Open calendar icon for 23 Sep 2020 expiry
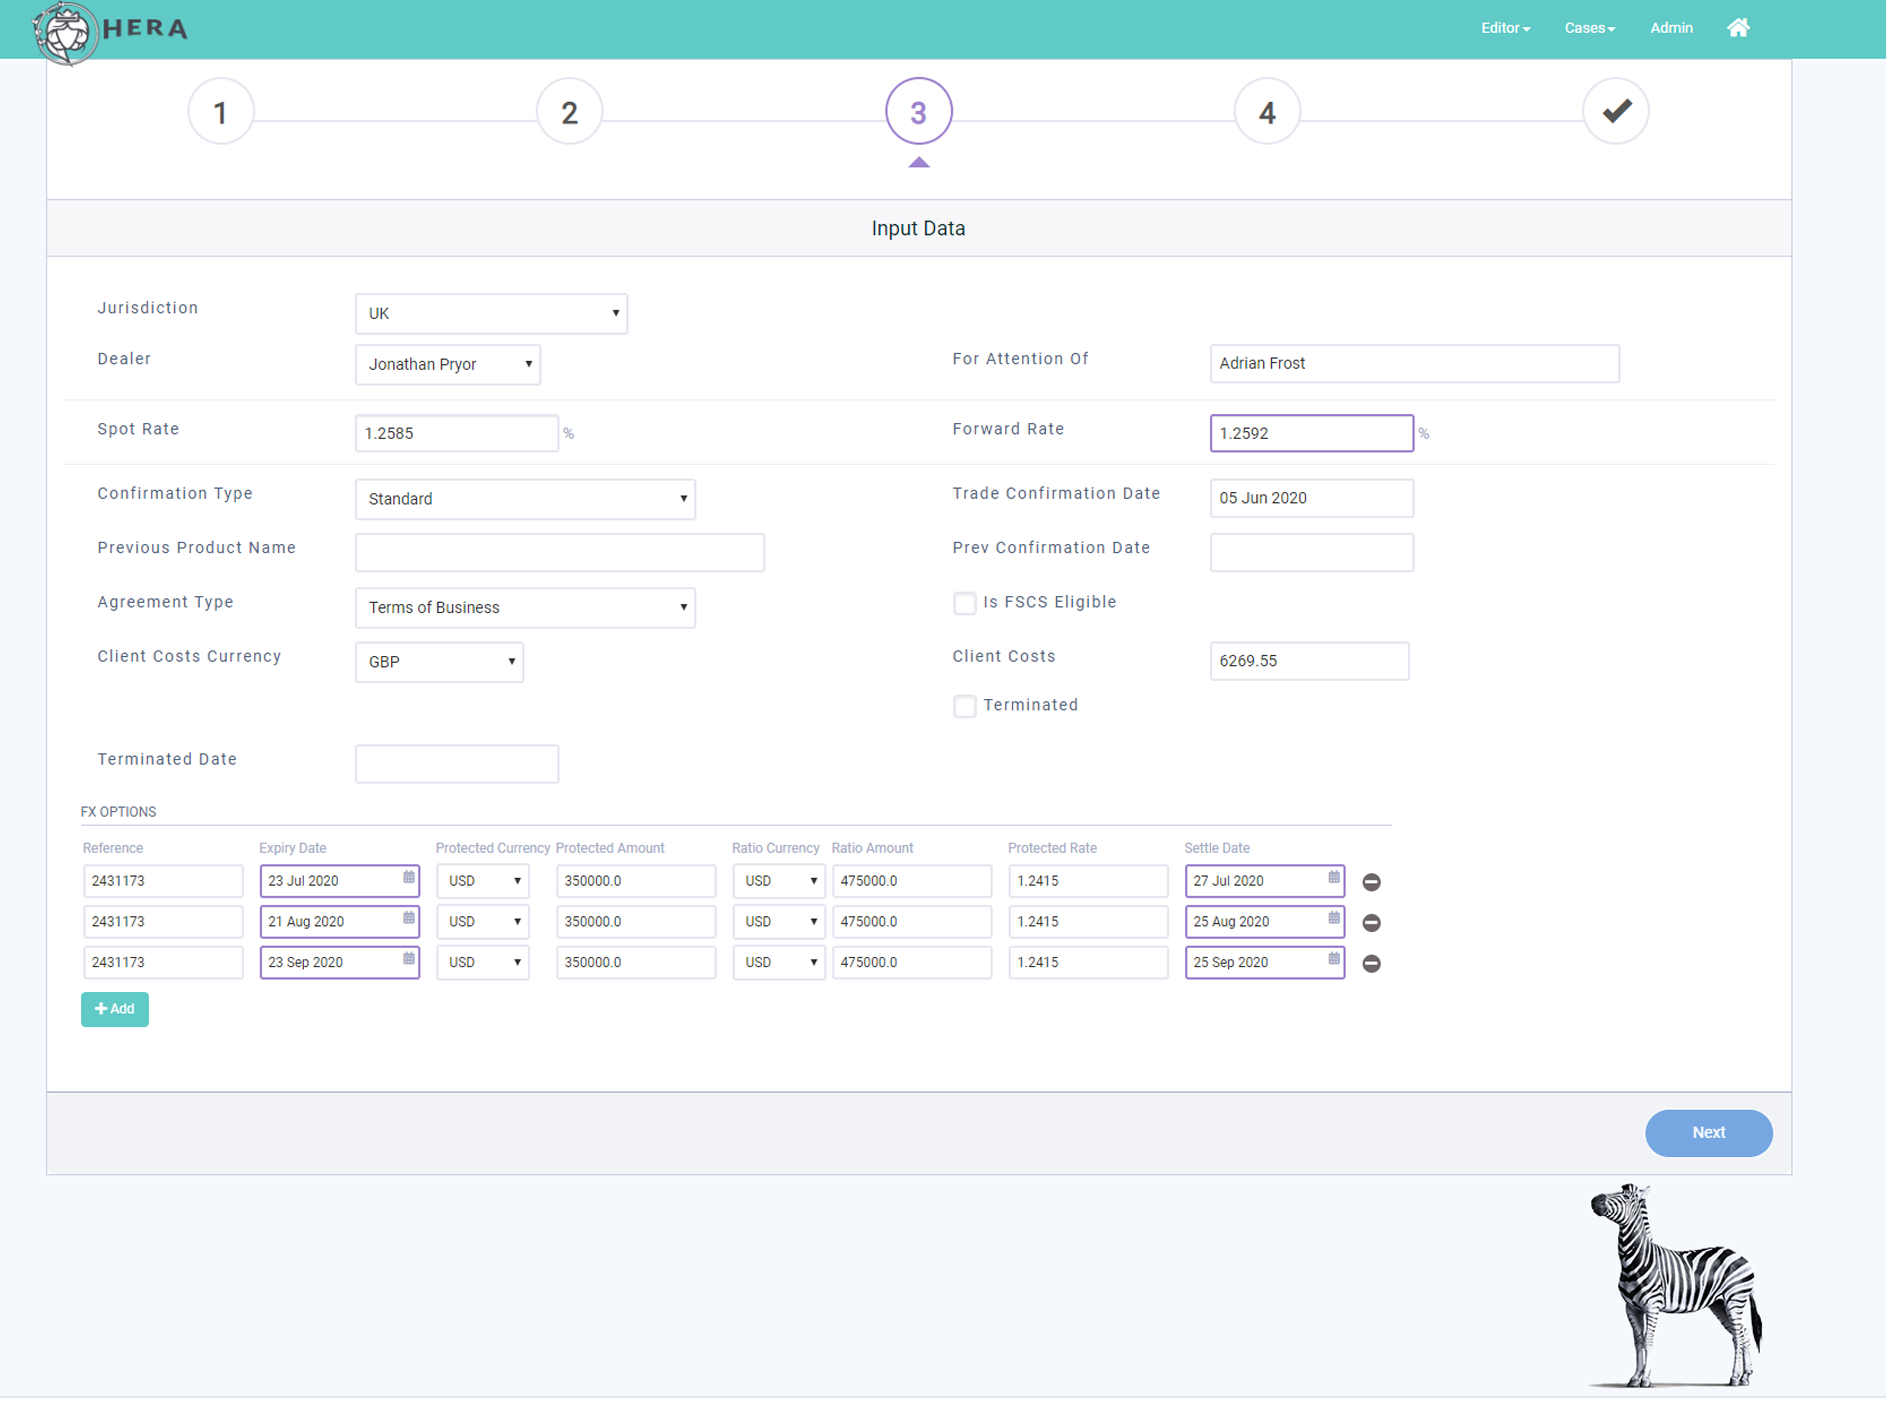 [x=408, y=959]
